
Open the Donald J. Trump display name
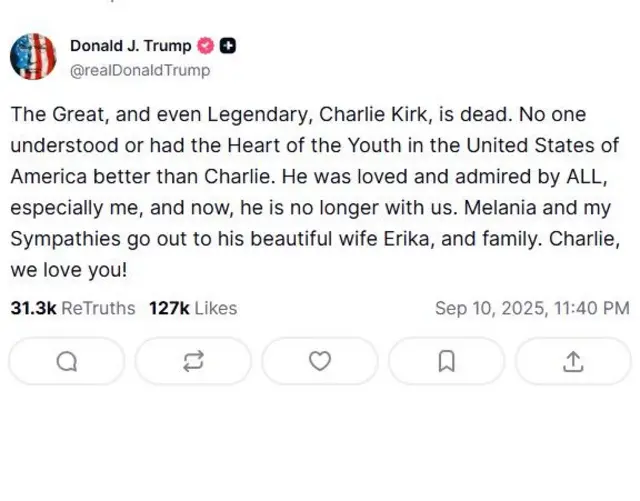[x=131, y=46]
